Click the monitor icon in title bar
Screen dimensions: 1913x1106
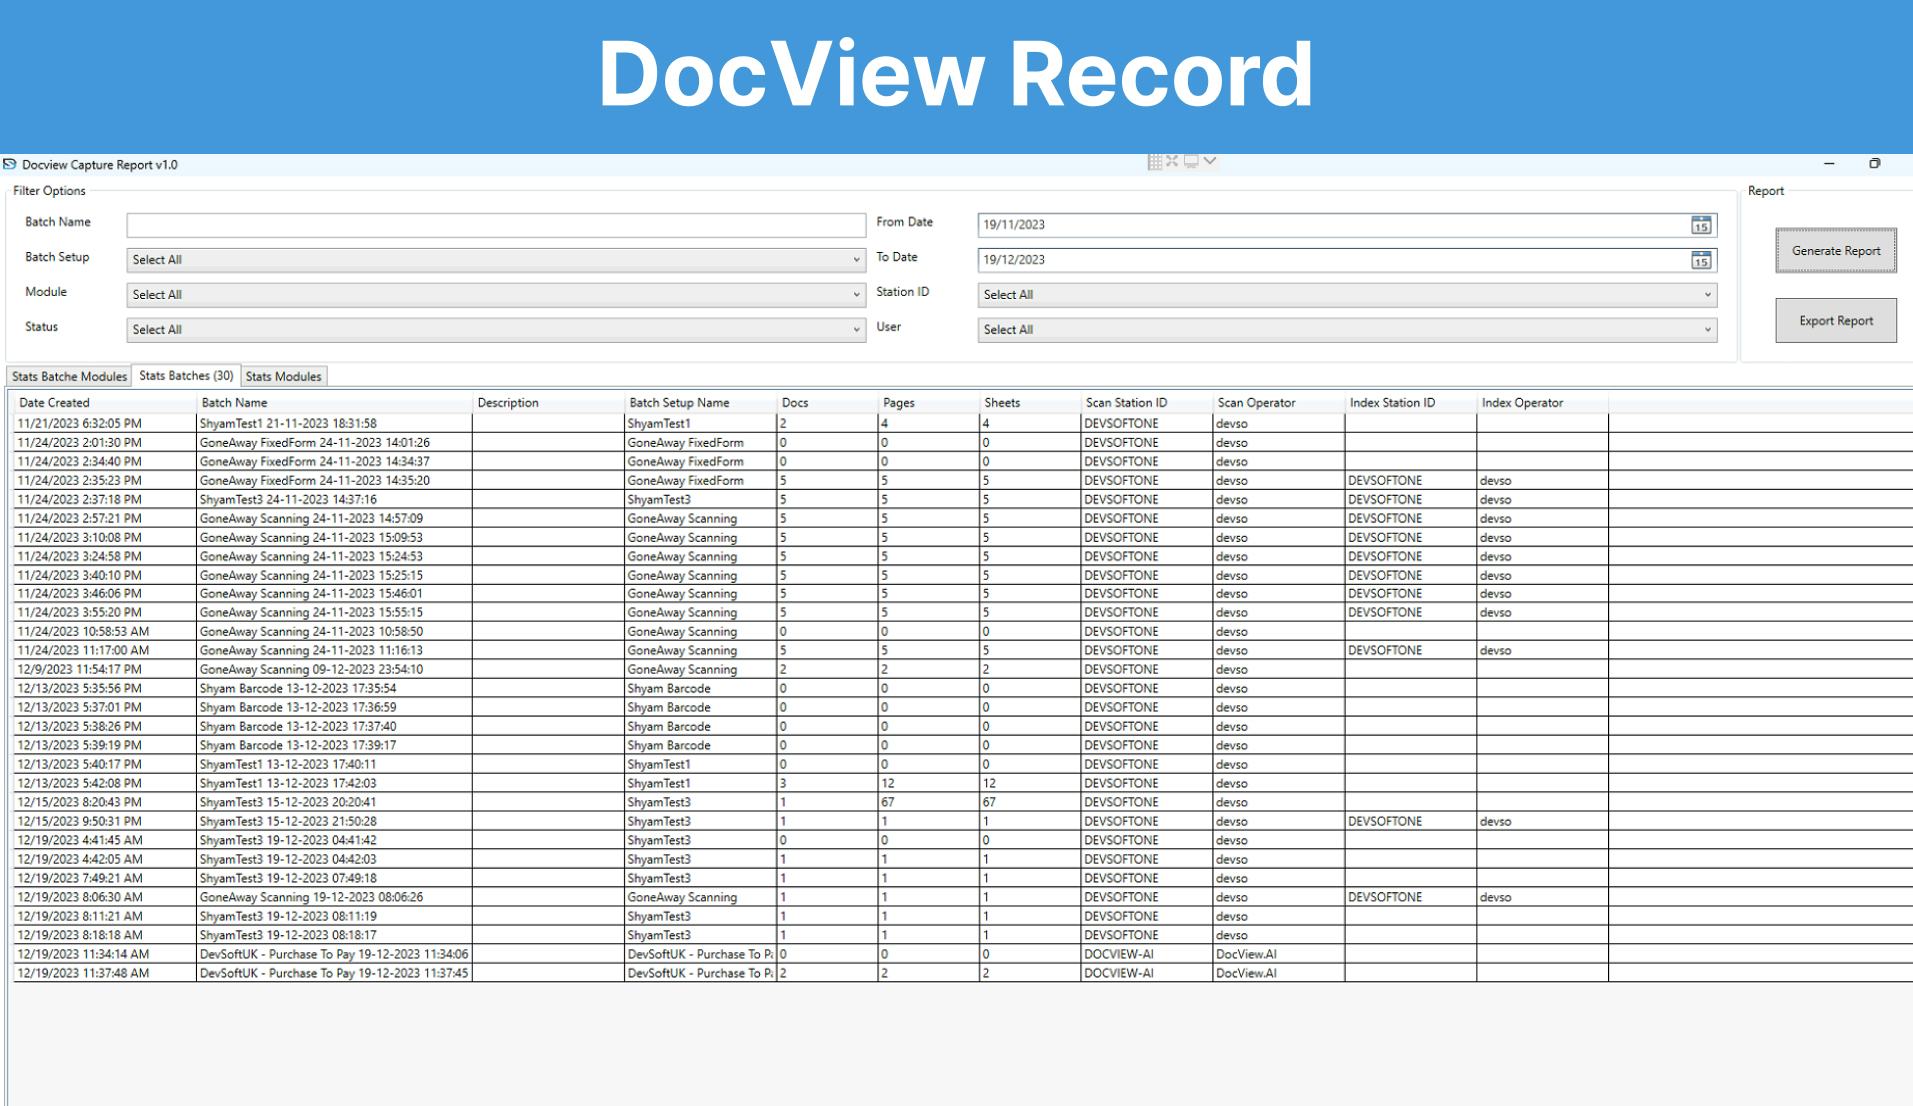coord(1190,160)
